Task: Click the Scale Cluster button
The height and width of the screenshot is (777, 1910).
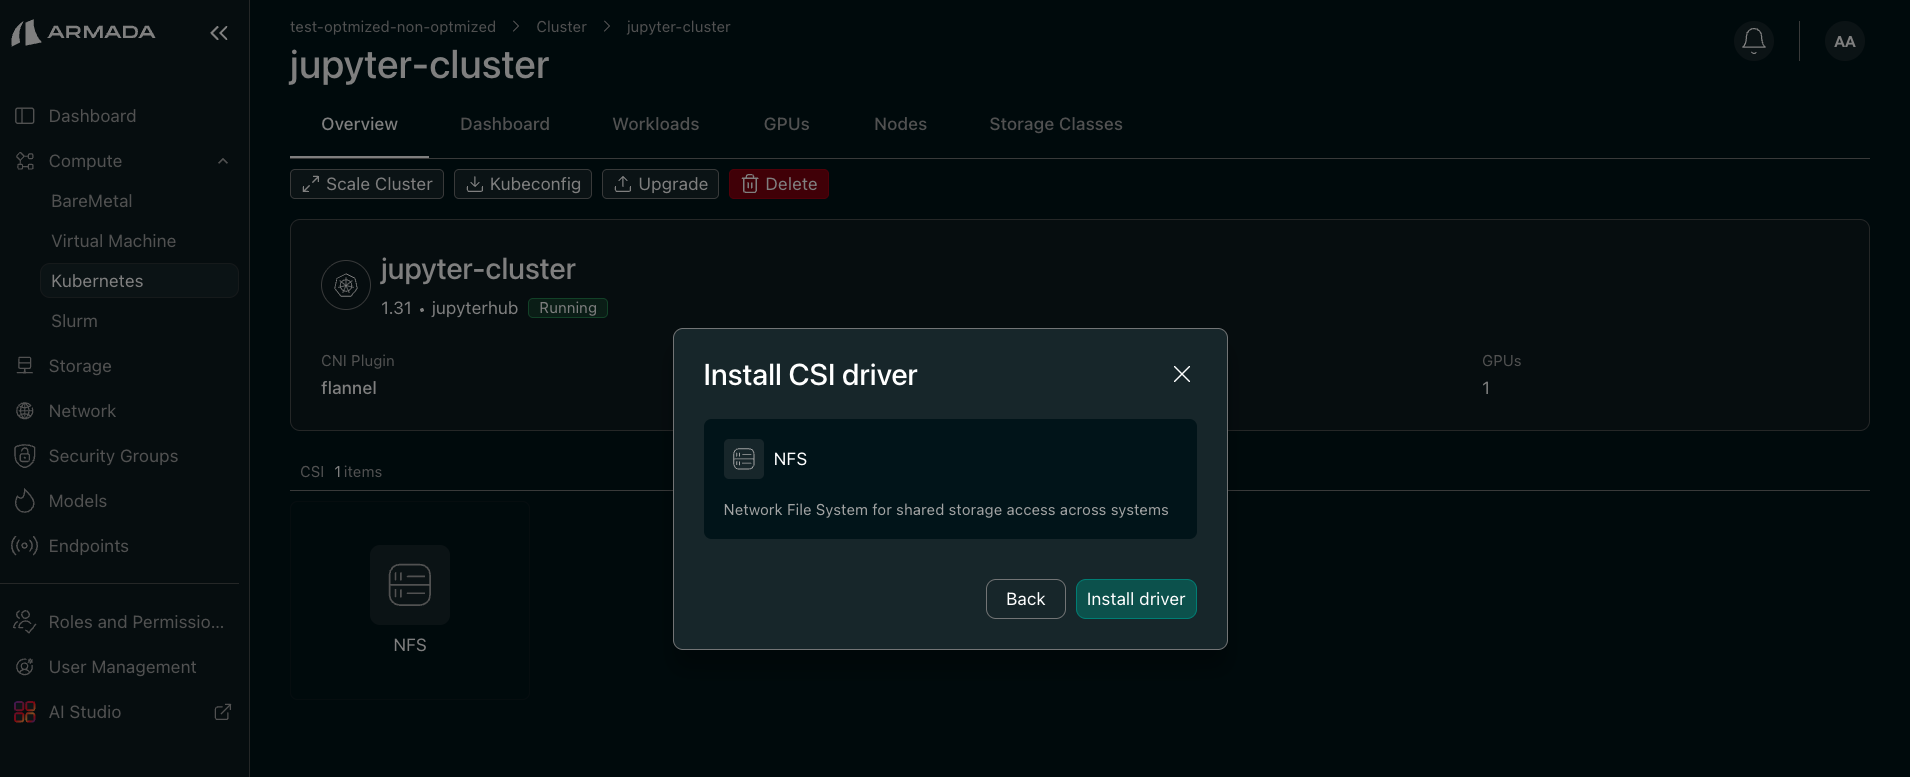Action: 367,184
